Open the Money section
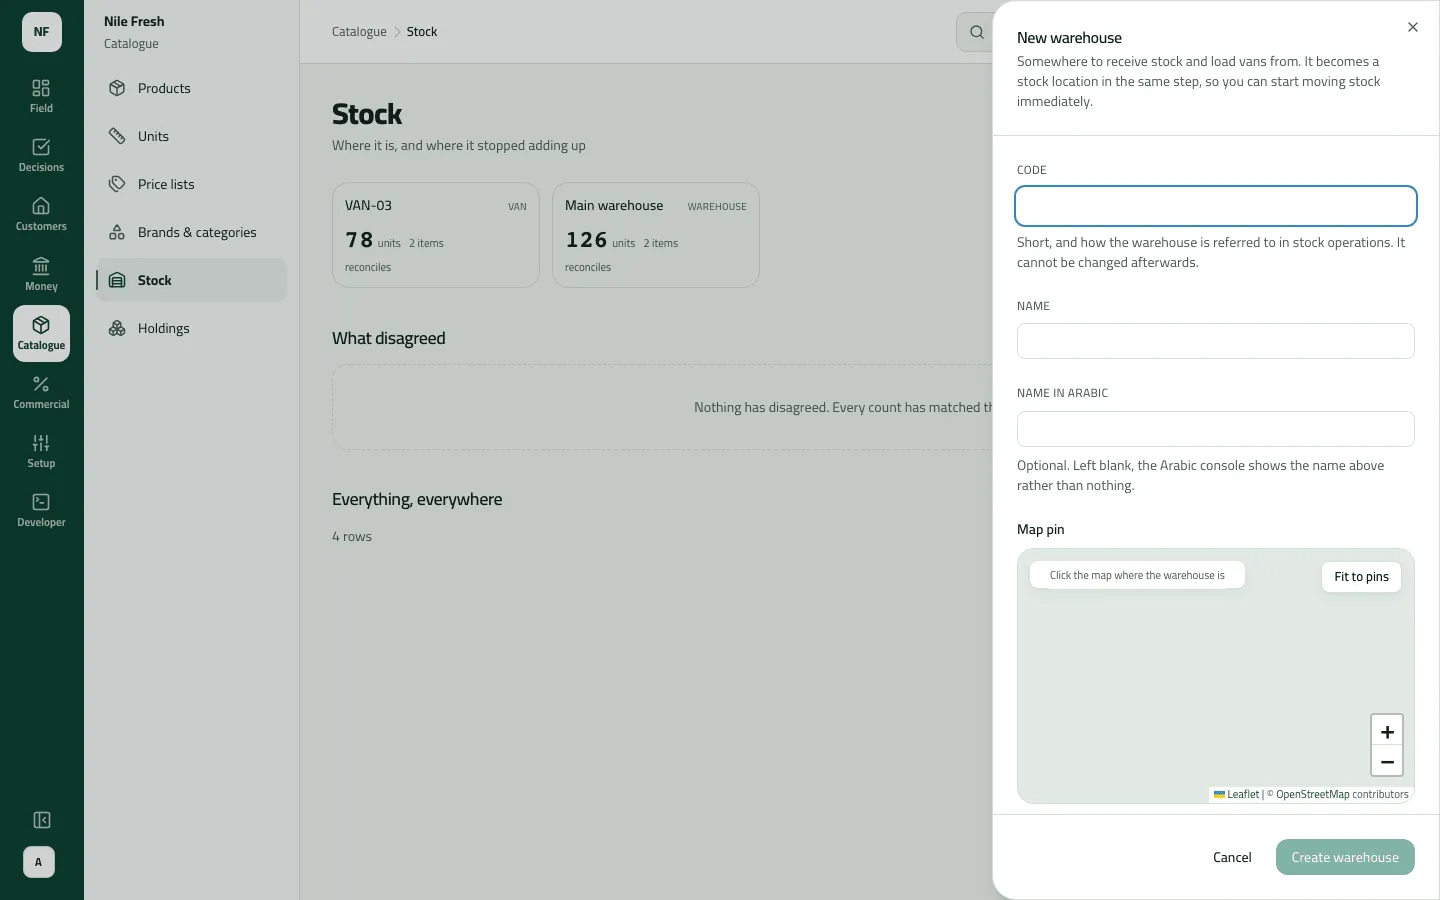The width and height of the screenshot is (1440, 900). (41, 274)
